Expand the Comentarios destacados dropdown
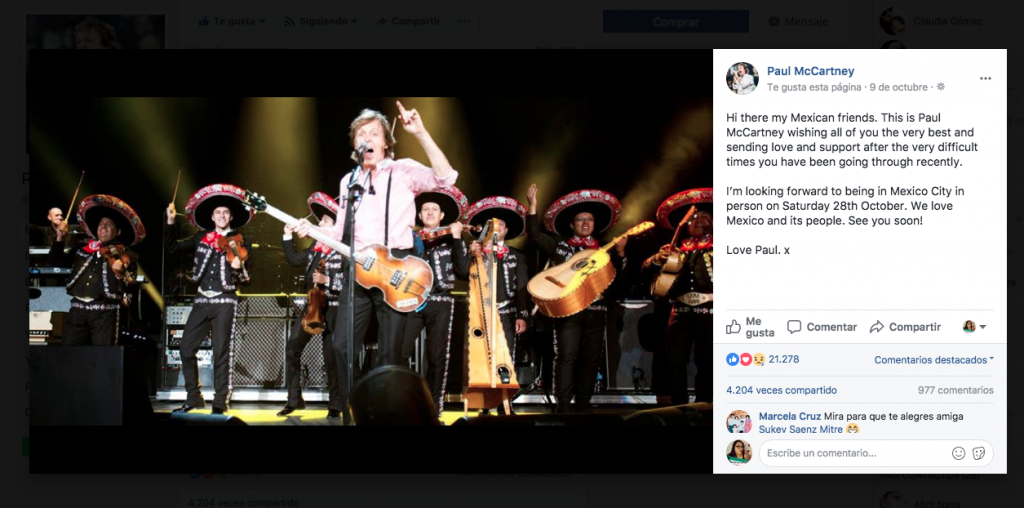Image resolution: width=1024 pixels, height=508 pixels. tap(934, 360)
